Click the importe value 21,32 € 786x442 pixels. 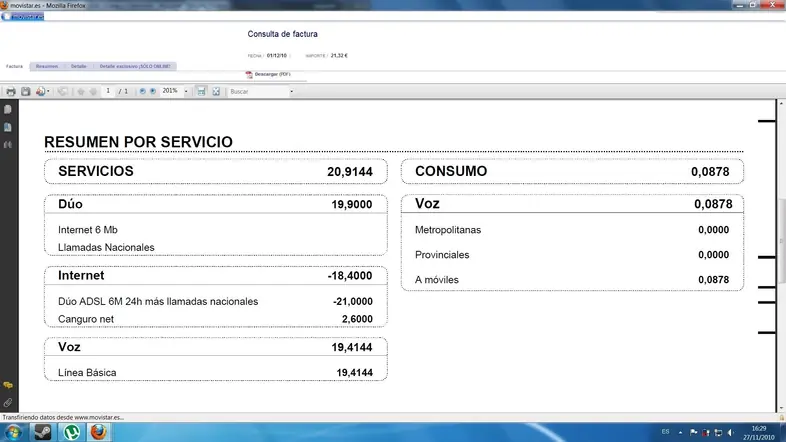coord(339,56)
